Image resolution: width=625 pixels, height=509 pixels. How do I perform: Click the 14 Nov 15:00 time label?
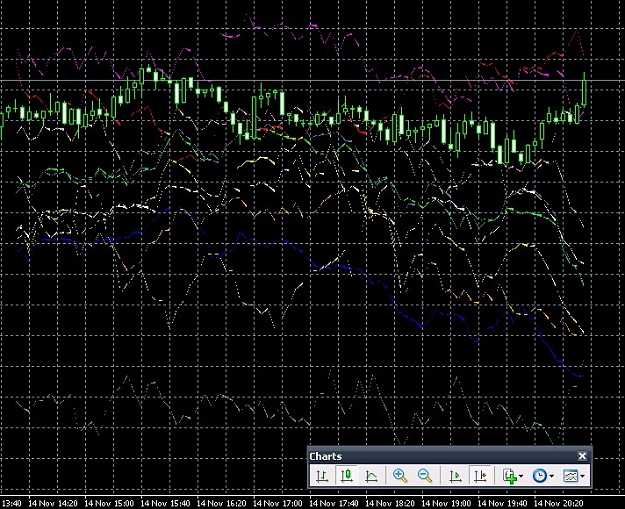(109, 503)
